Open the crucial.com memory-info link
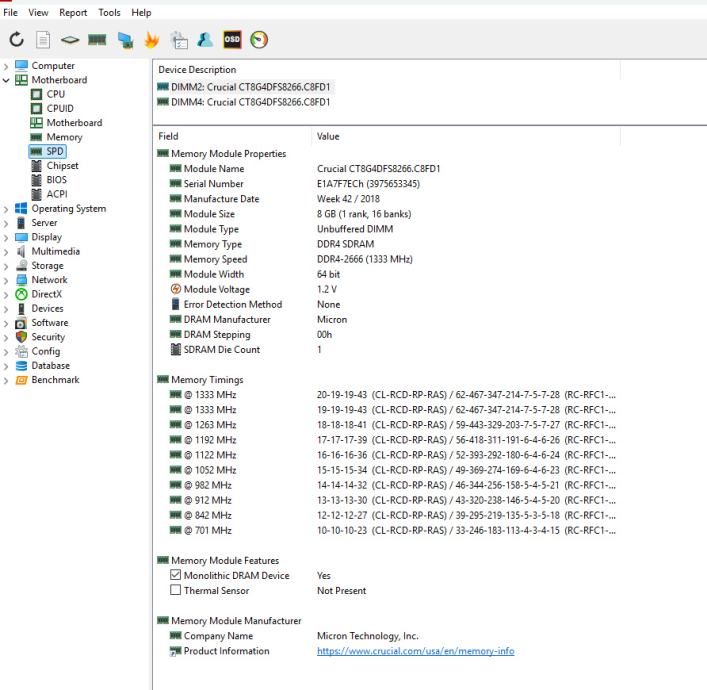 415,651
